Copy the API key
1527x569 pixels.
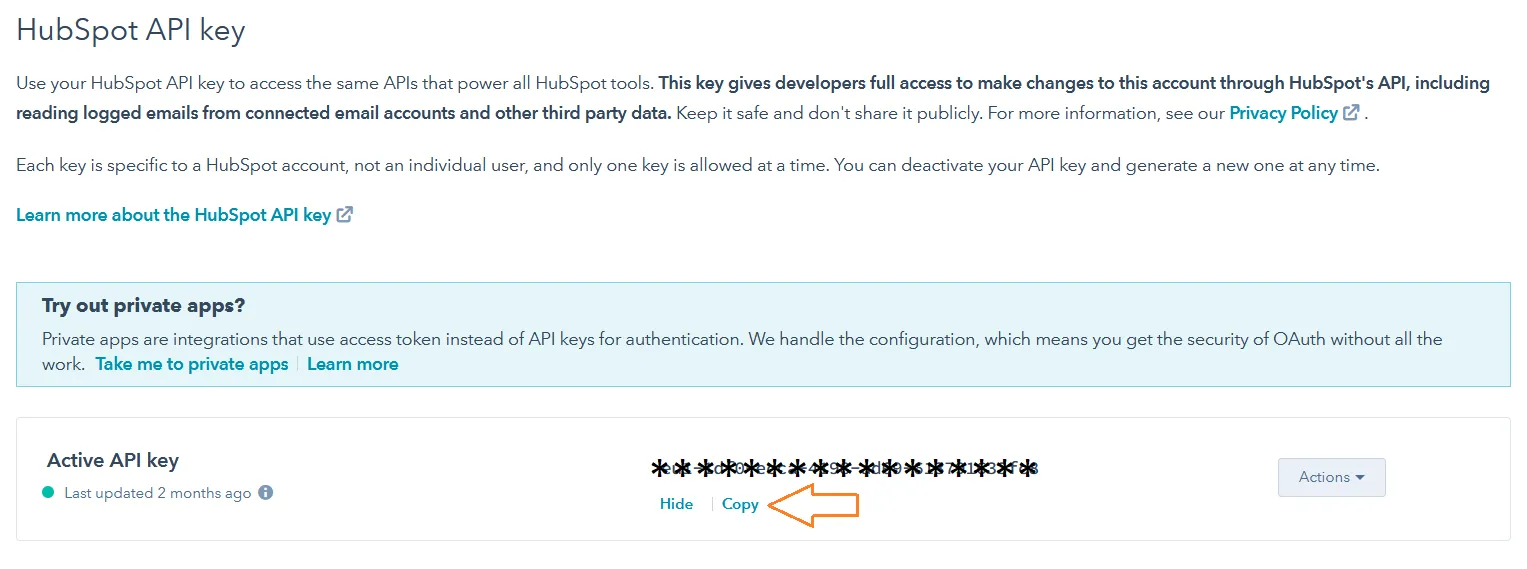click(740, 504)
